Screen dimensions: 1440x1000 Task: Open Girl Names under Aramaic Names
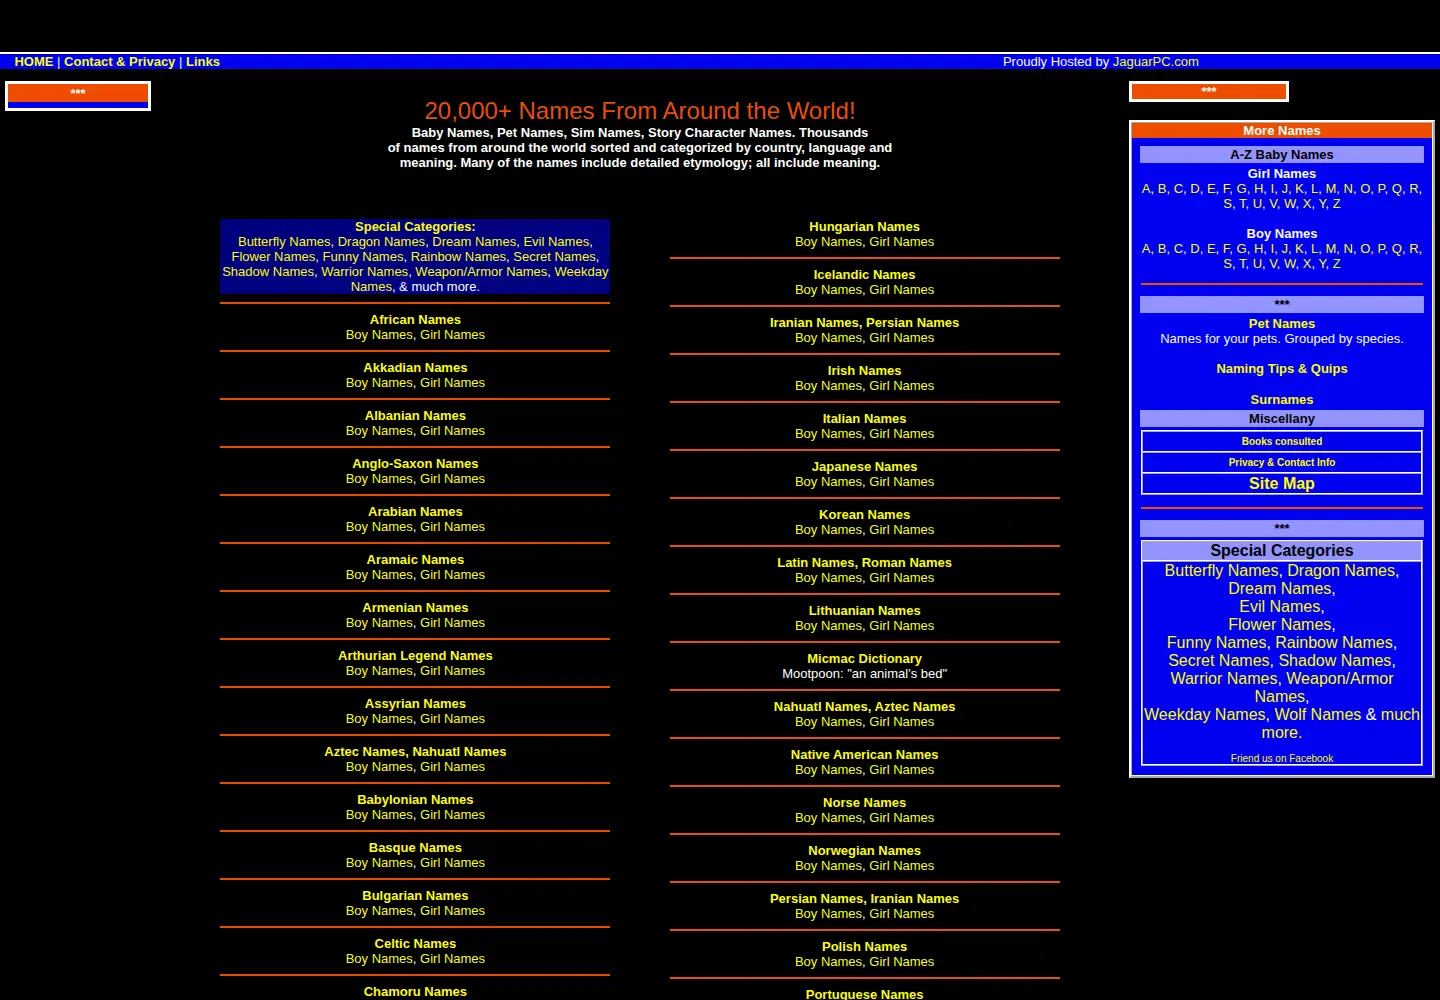point(452,575)
